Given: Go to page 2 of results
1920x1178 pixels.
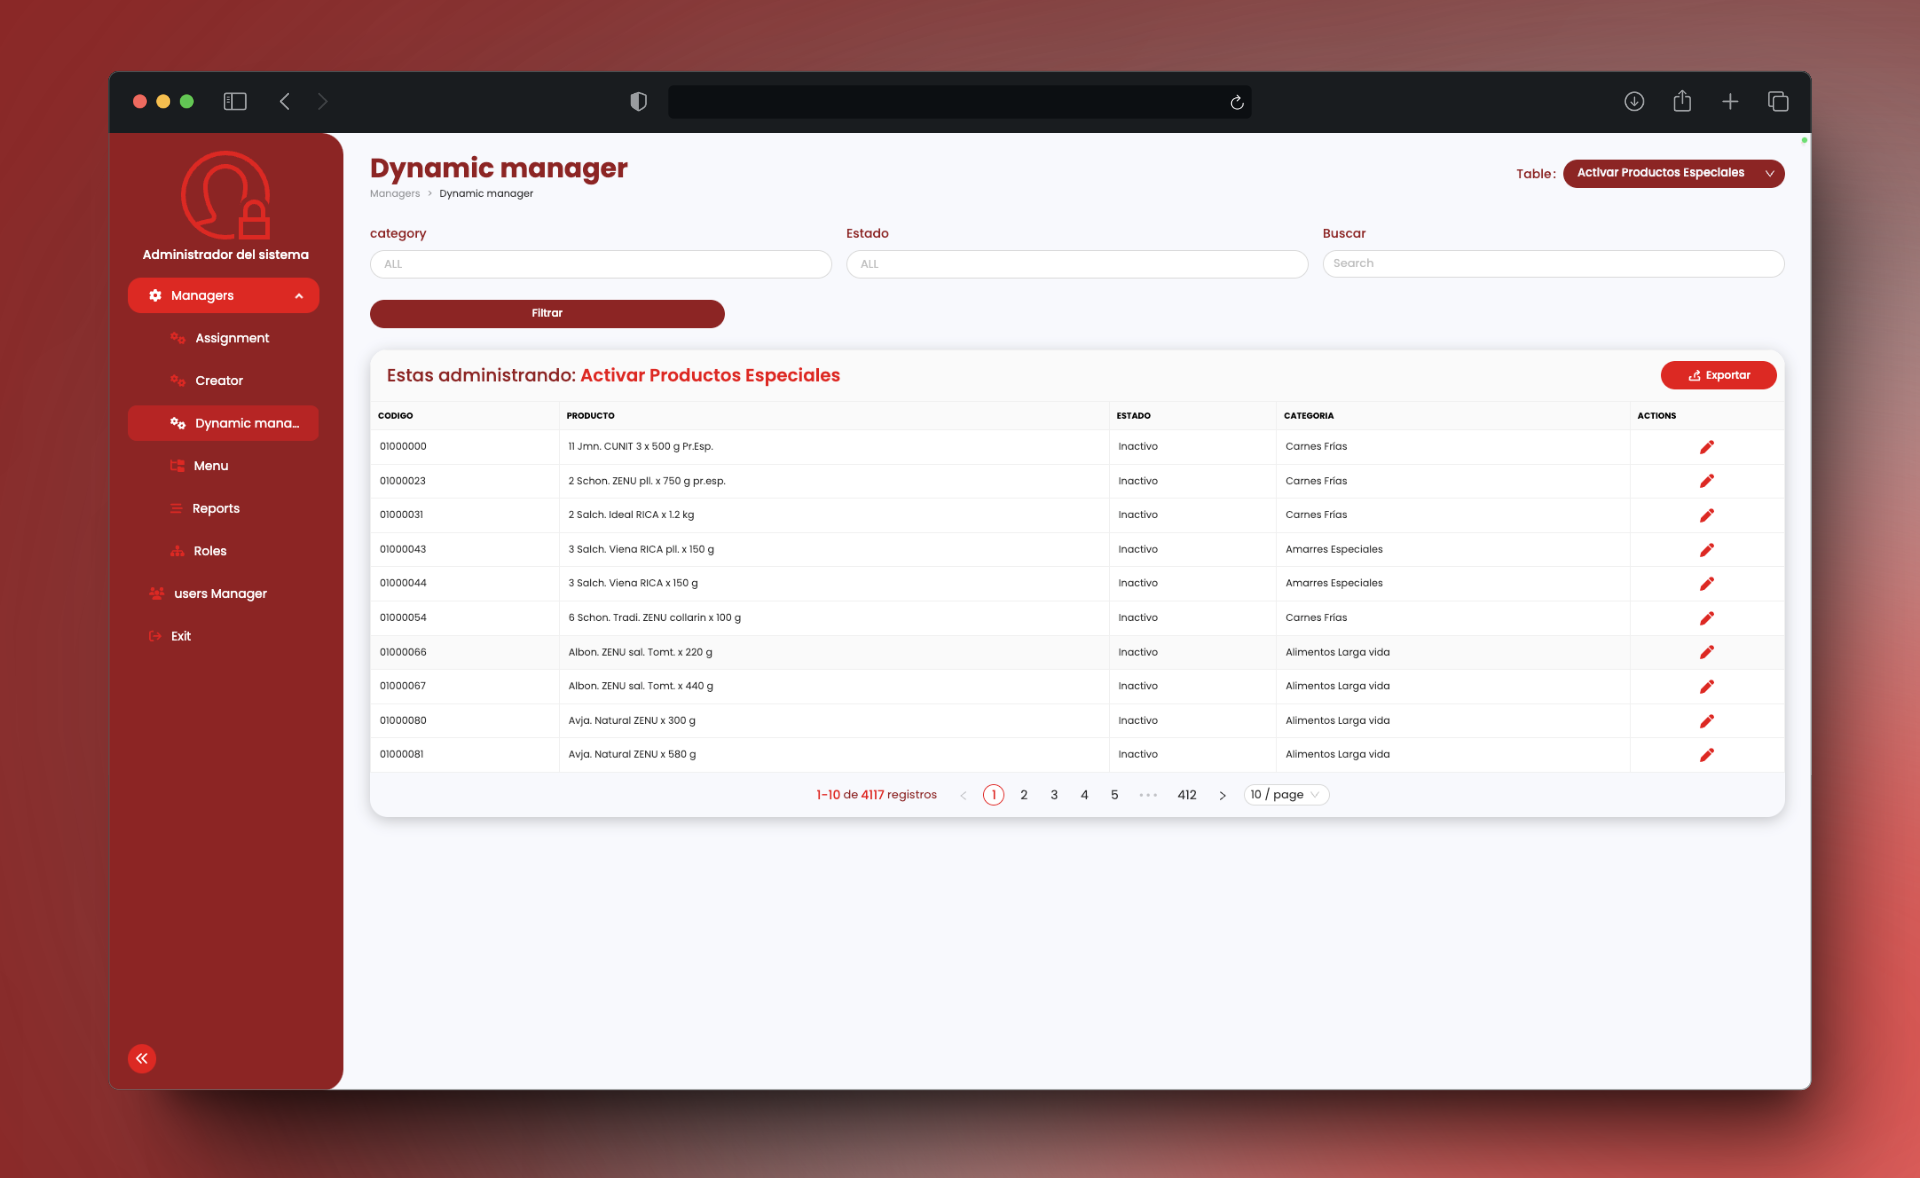Looking at the screenshot, I should point(1024,795).
